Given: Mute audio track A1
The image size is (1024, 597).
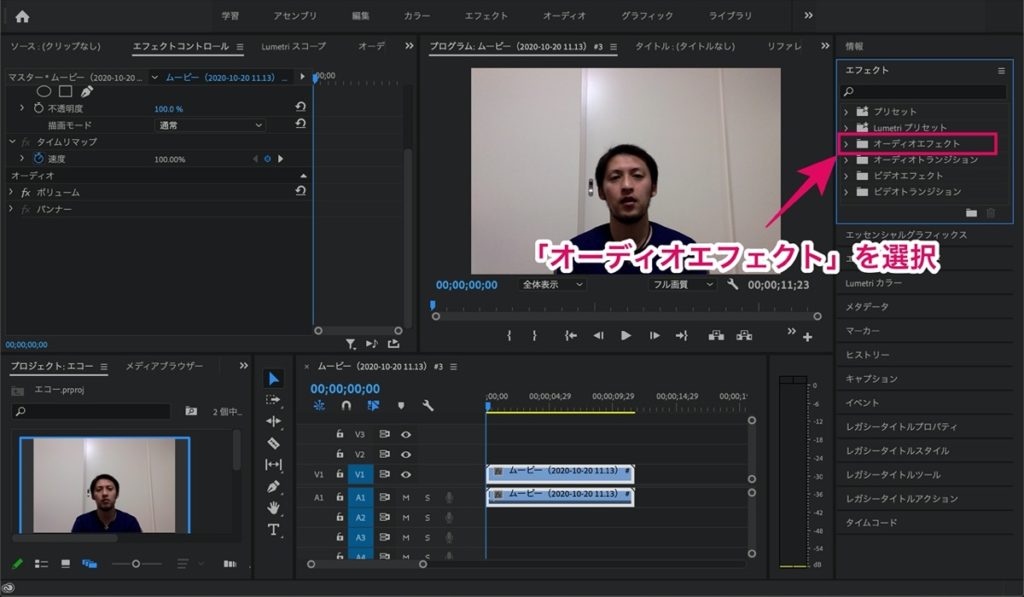Looking at the screenshot, I should click(x=406, y=498).
